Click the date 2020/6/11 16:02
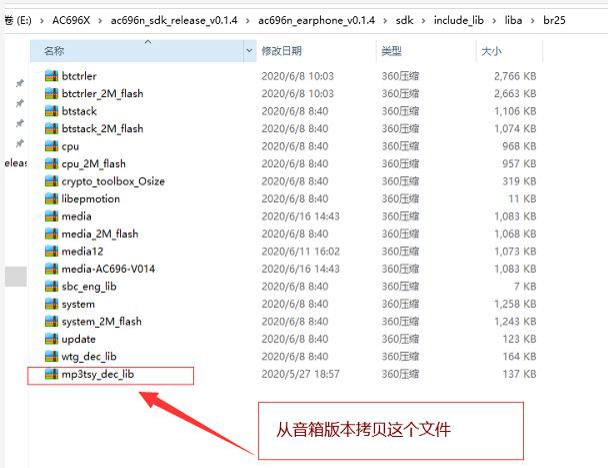Screen dimensions: 608x468 301,251
